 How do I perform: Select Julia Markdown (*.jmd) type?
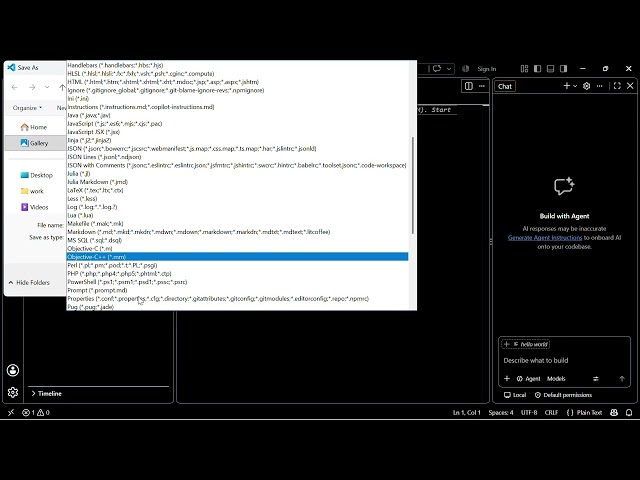tap(238, 182)
